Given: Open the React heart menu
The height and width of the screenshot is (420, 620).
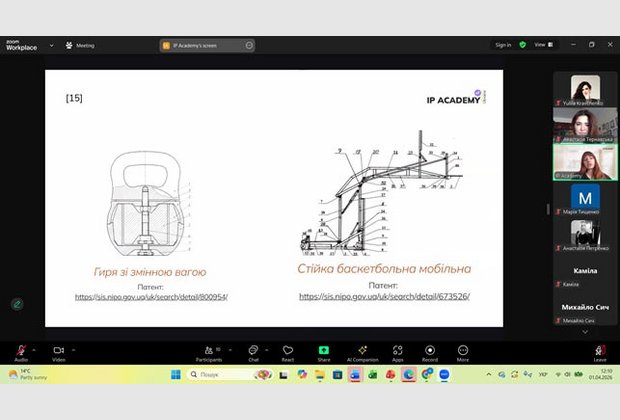Looking at the screenshot, I should (x=288, y=353).
